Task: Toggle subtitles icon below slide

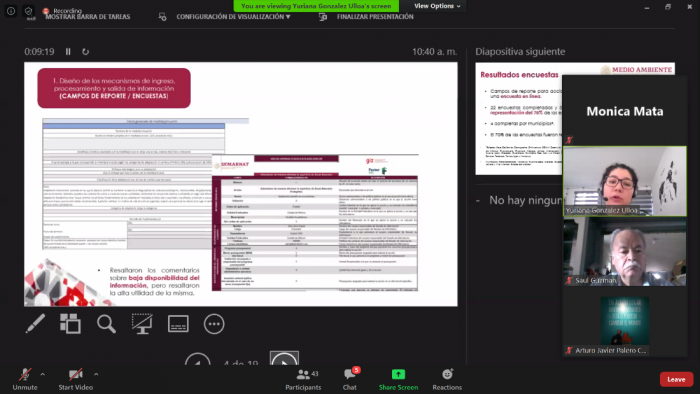Action: (178, 324)
